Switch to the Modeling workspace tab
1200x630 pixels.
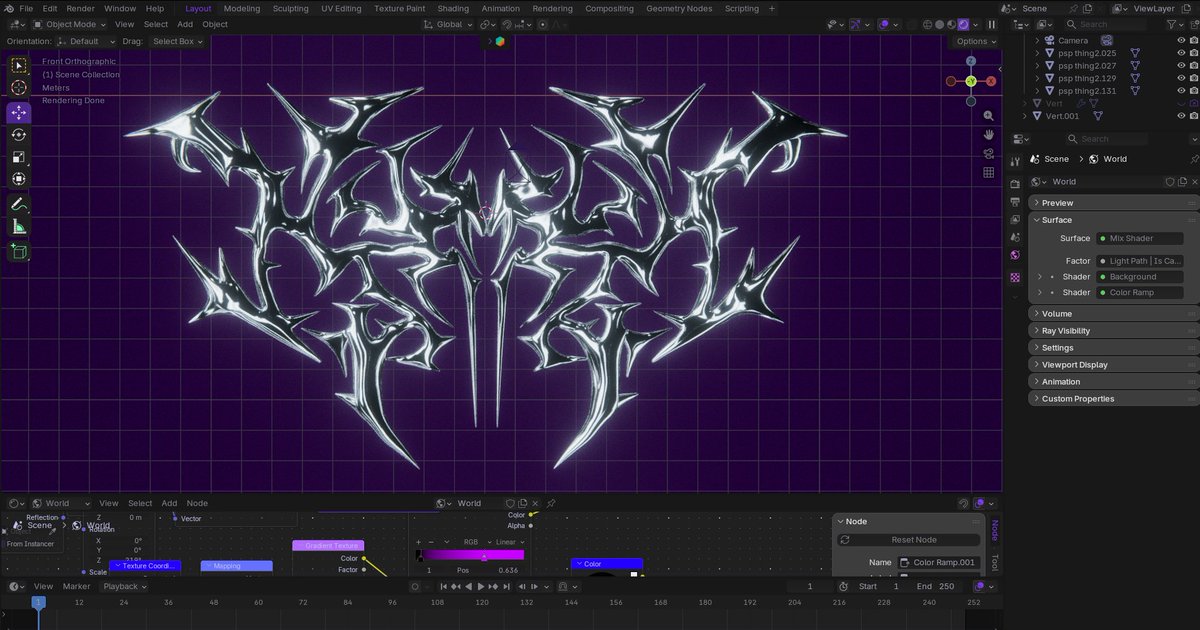pos(241,8)
